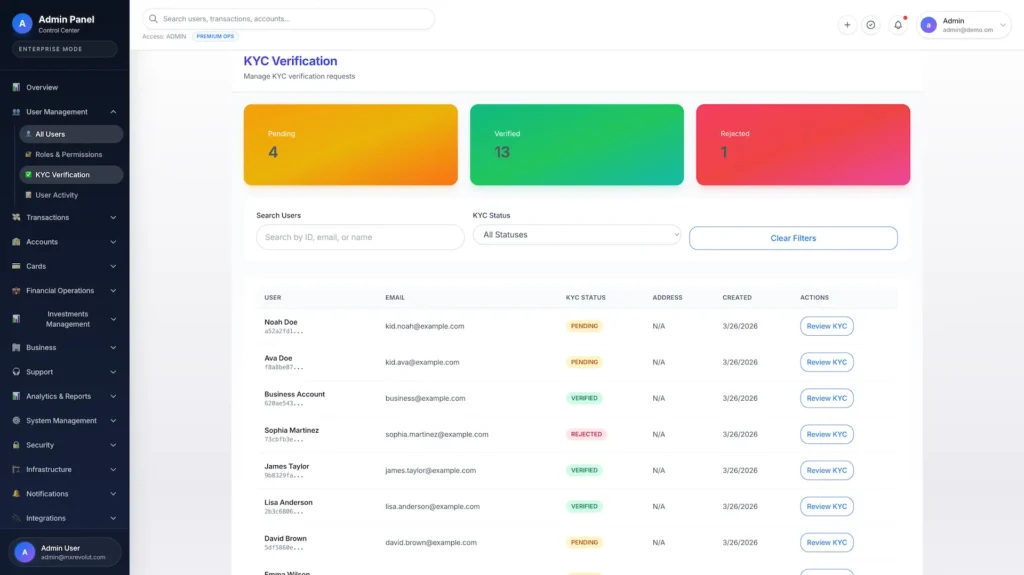
Task: Open the All Users menu item
Action: click(71, 134)
